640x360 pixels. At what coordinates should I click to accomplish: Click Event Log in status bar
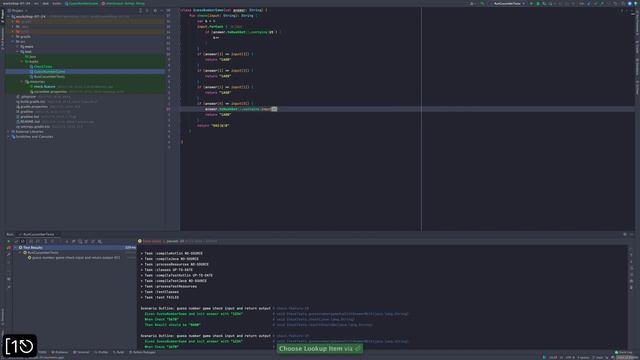pyautogui.click(x=624, y=352)
